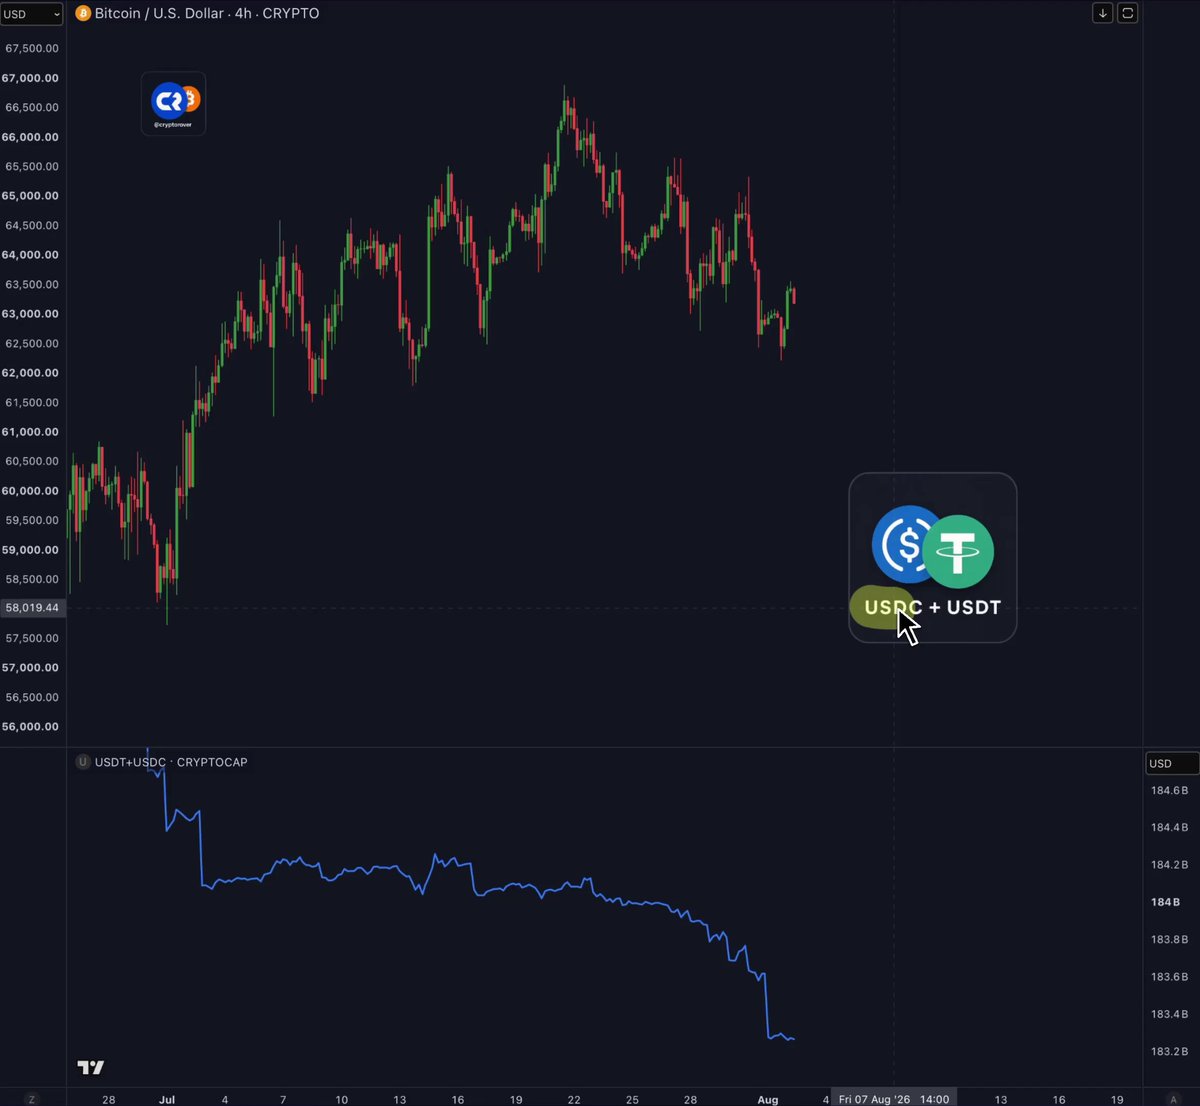
Task: Click the green Tether USDT coin icon
Action: pos(958,551)
